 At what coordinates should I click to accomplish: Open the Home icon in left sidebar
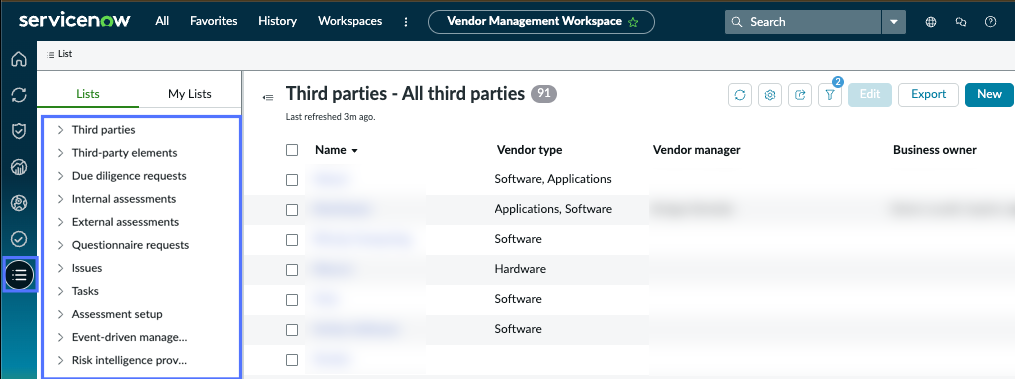click(x=19, y=59)
